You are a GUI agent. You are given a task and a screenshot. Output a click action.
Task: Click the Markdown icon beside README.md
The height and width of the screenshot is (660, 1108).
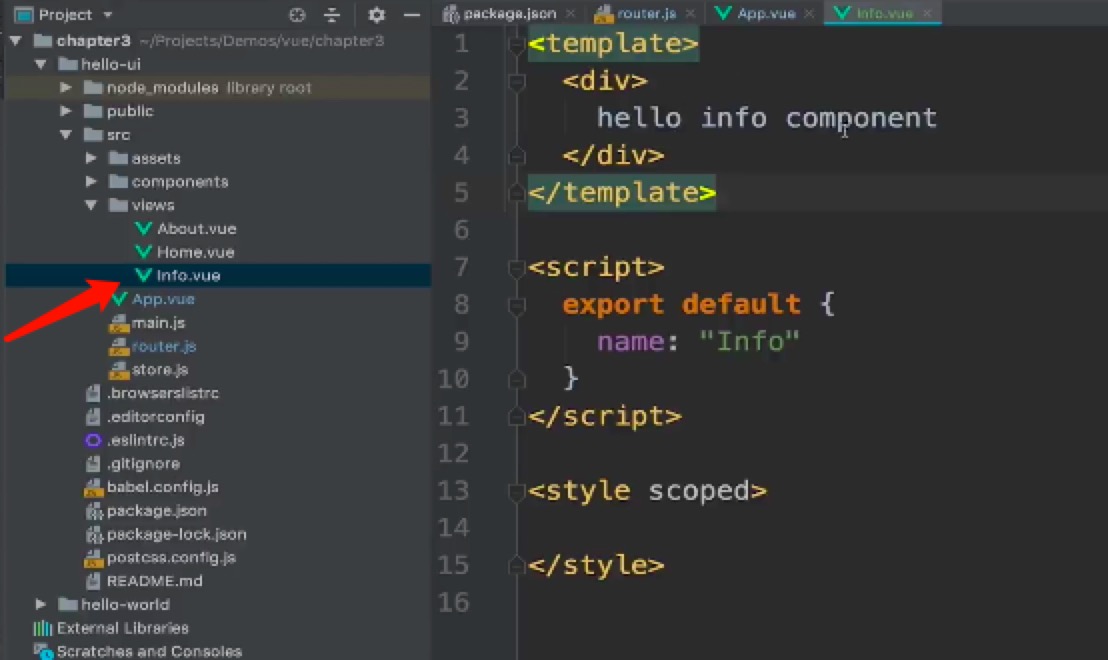93,581
